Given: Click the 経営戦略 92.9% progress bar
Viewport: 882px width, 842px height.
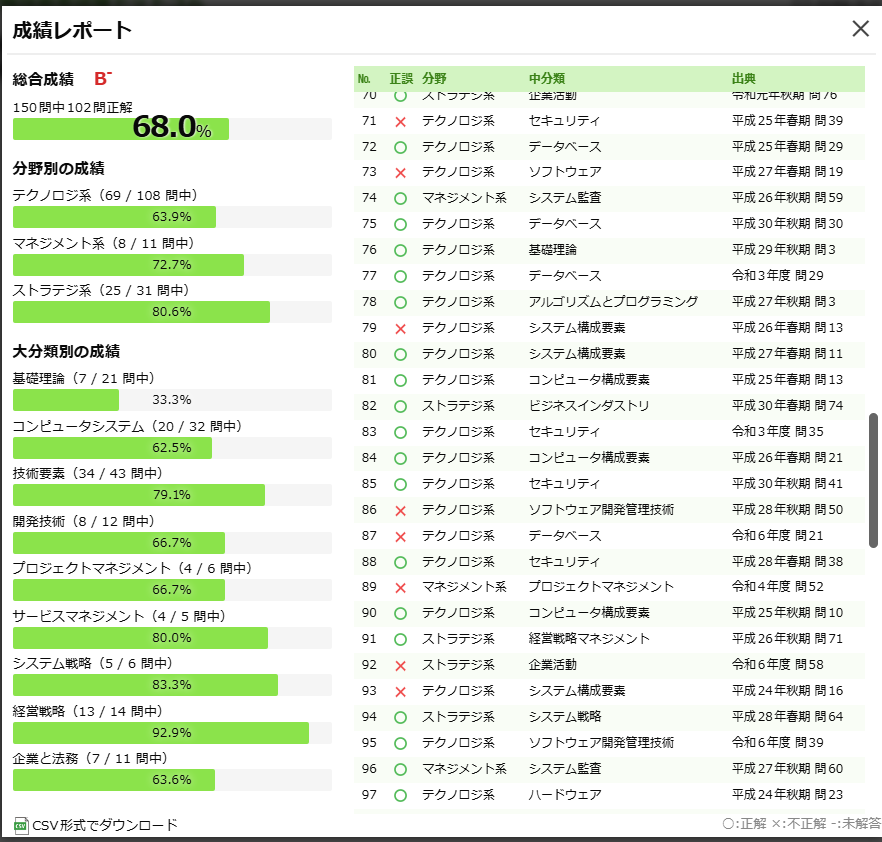Looking at the screenshot, I should pyautogui.click(x=172, y=733).
